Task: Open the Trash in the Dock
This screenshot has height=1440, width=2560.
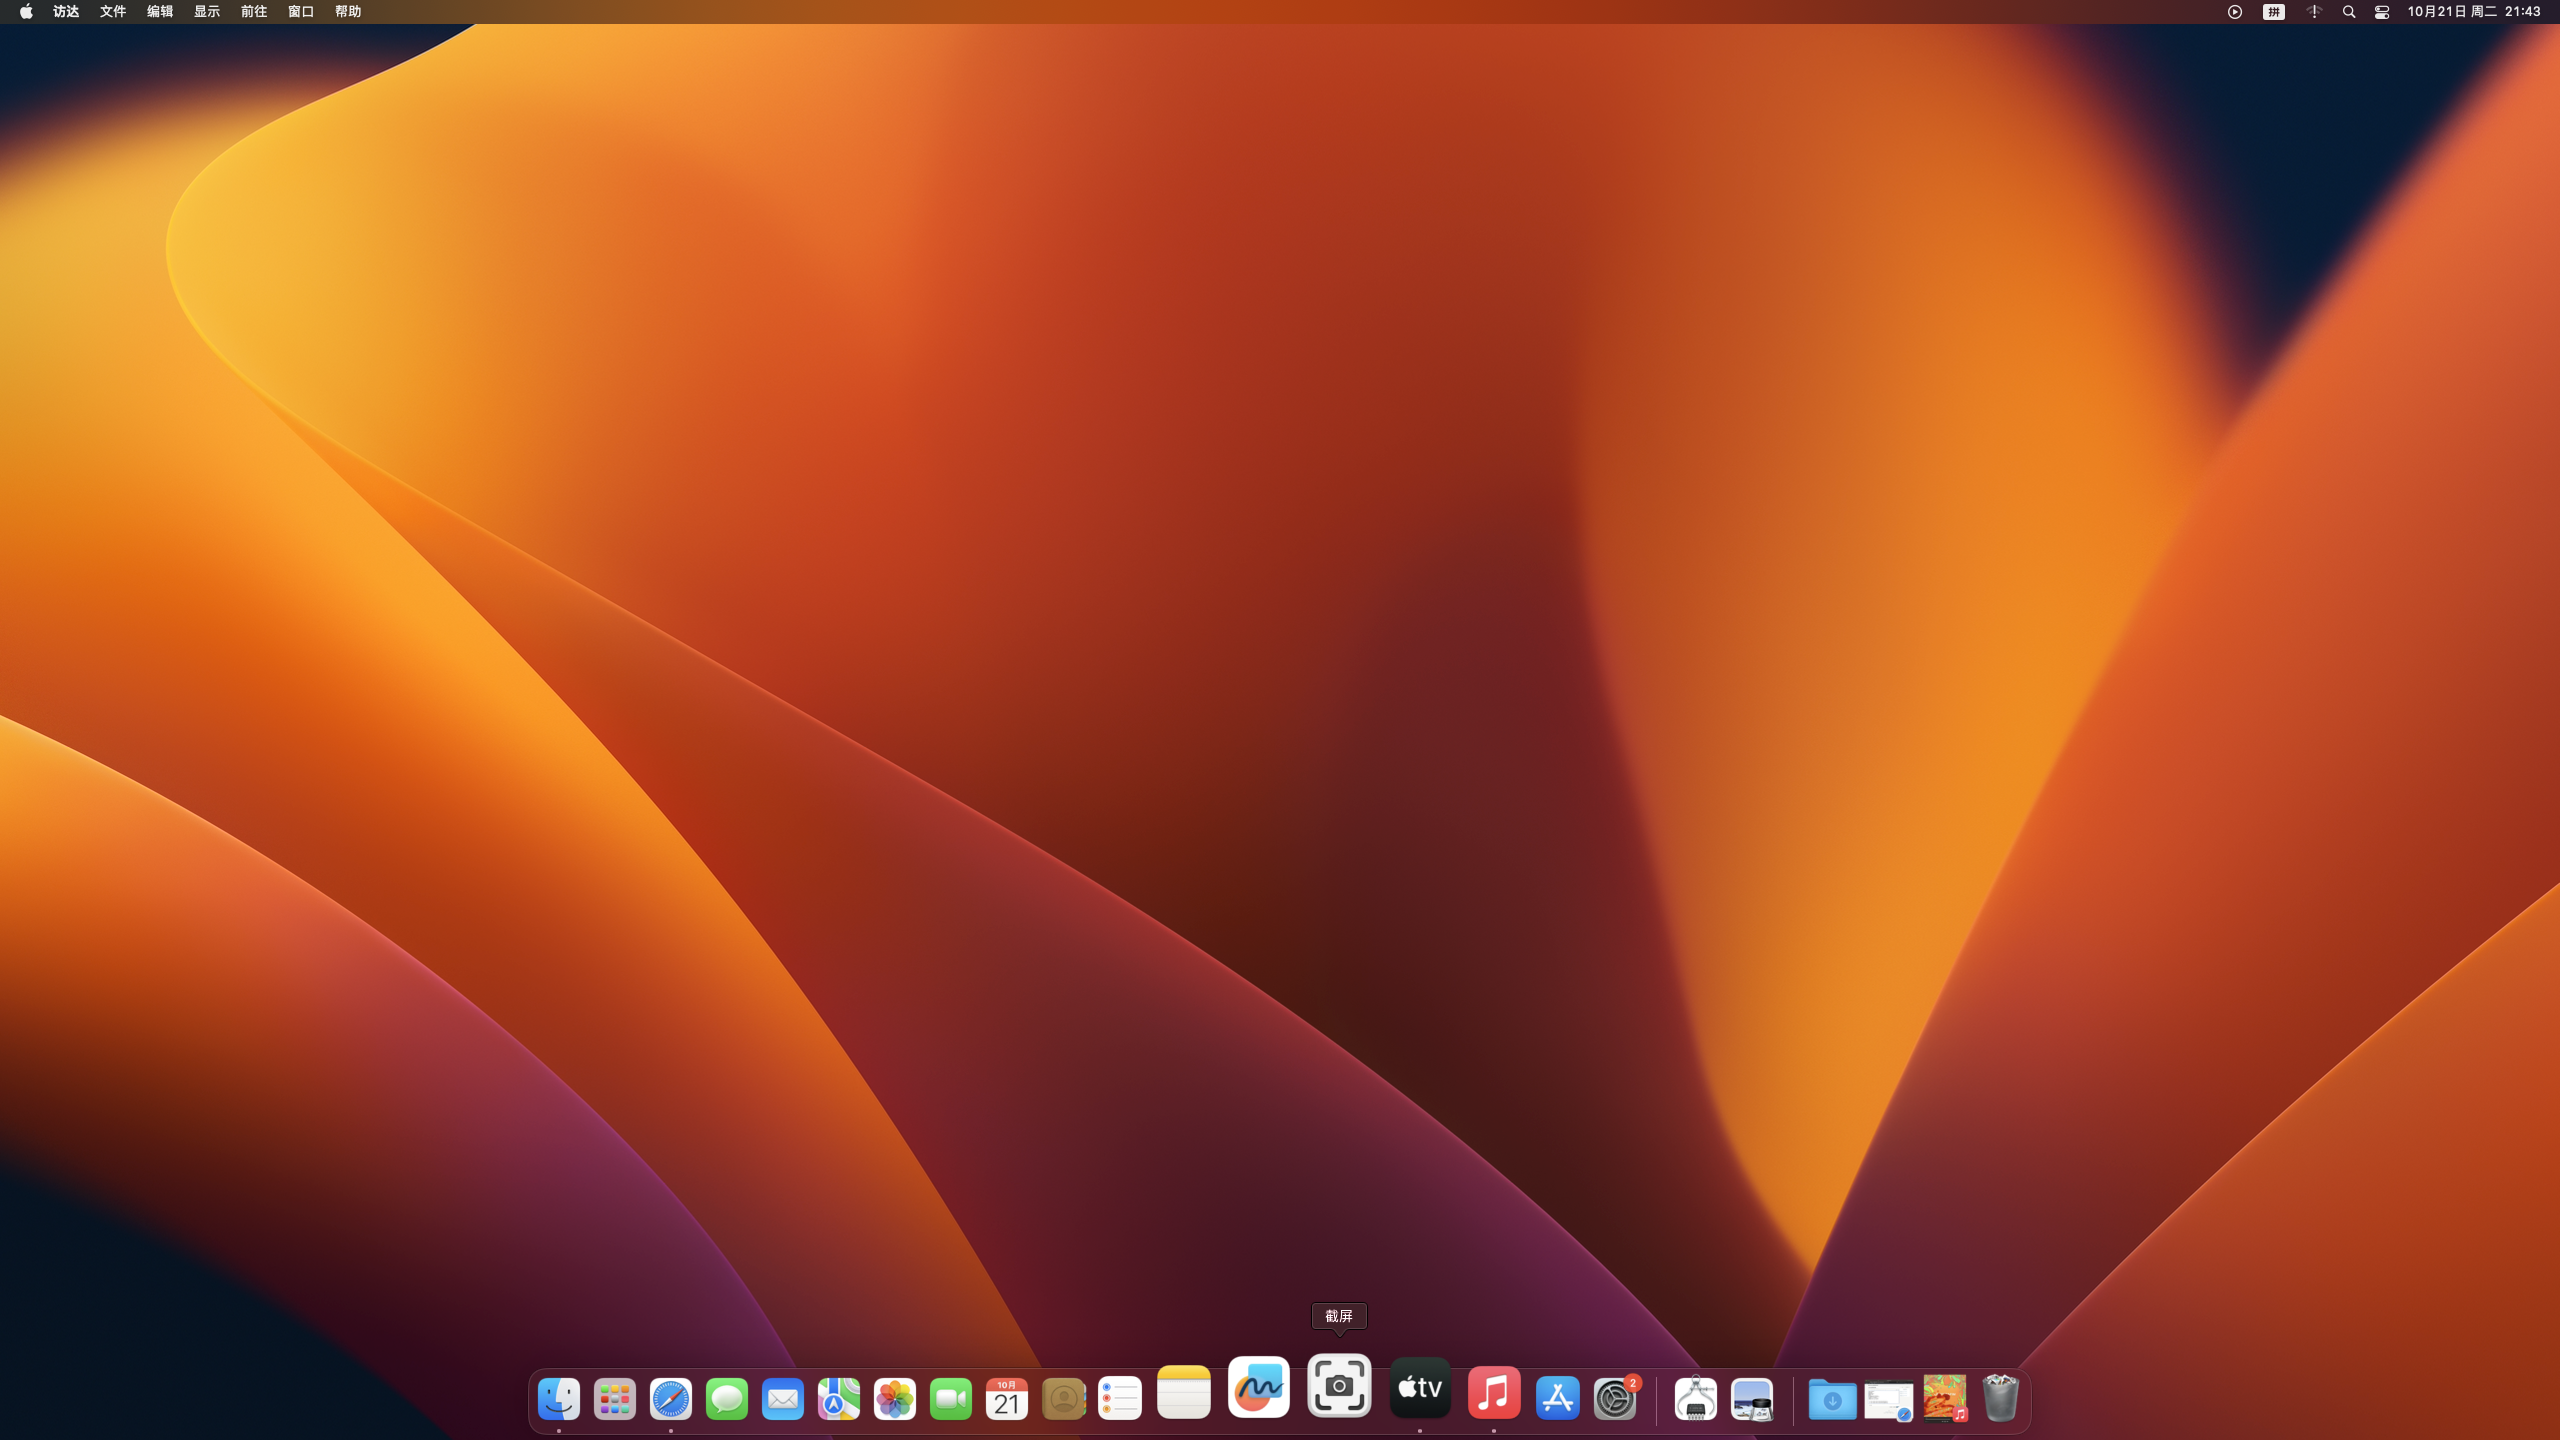Action: [2000, 1398]
